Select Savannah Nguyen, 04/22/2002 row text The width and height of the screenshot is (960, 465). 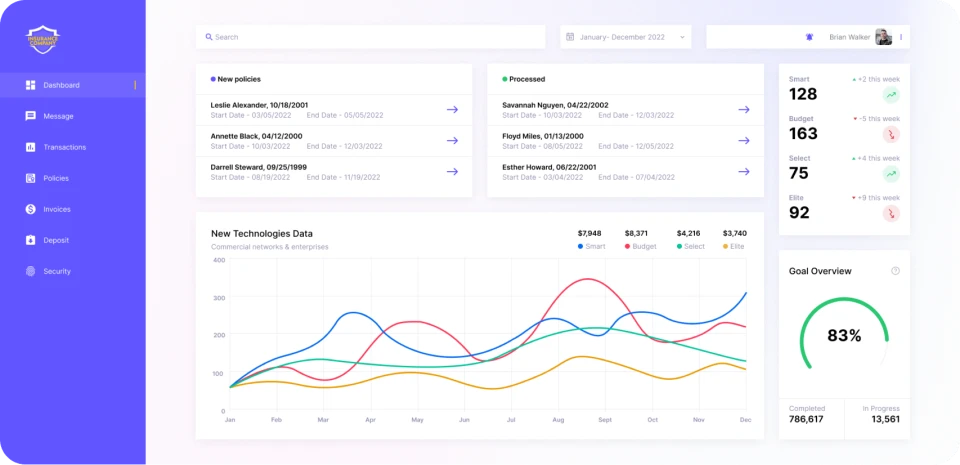tap(555, 105)
